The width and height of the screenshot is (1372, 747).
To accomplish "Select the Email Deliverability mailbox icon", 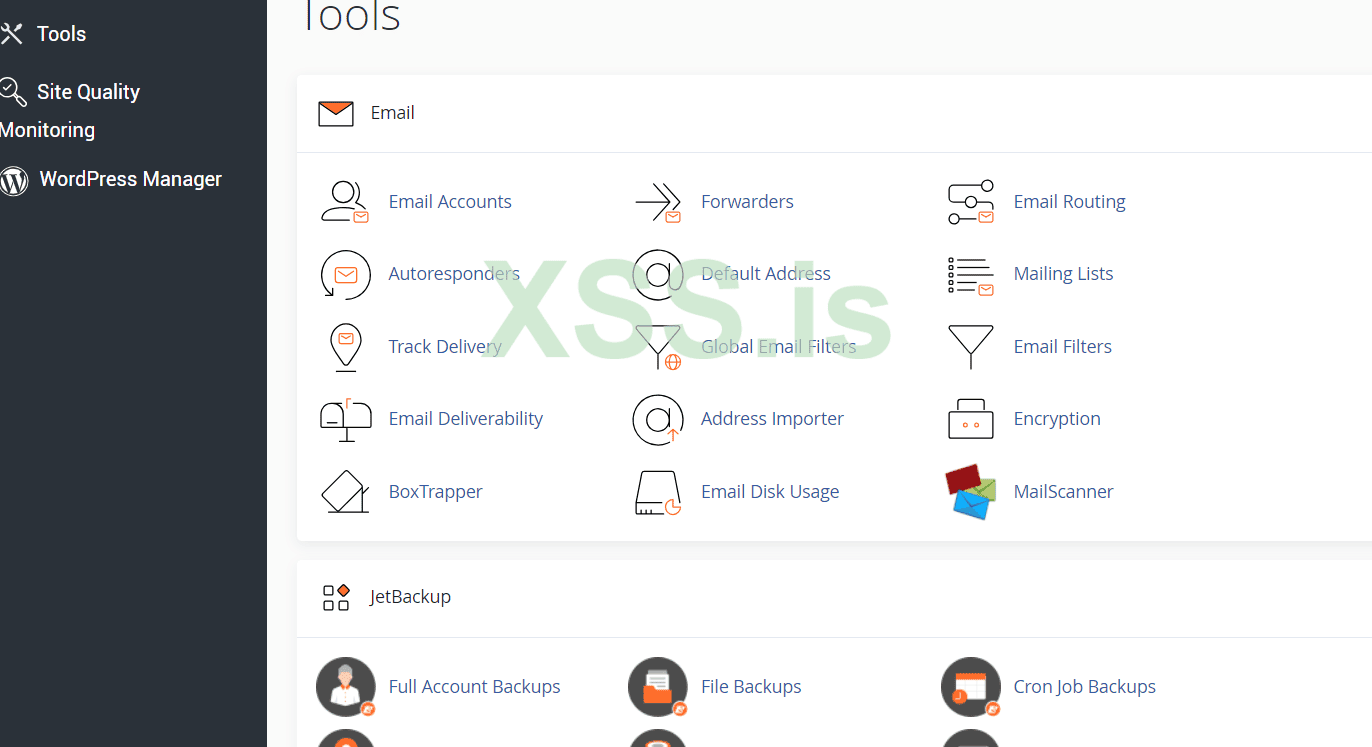I will (x=345, y=419).
